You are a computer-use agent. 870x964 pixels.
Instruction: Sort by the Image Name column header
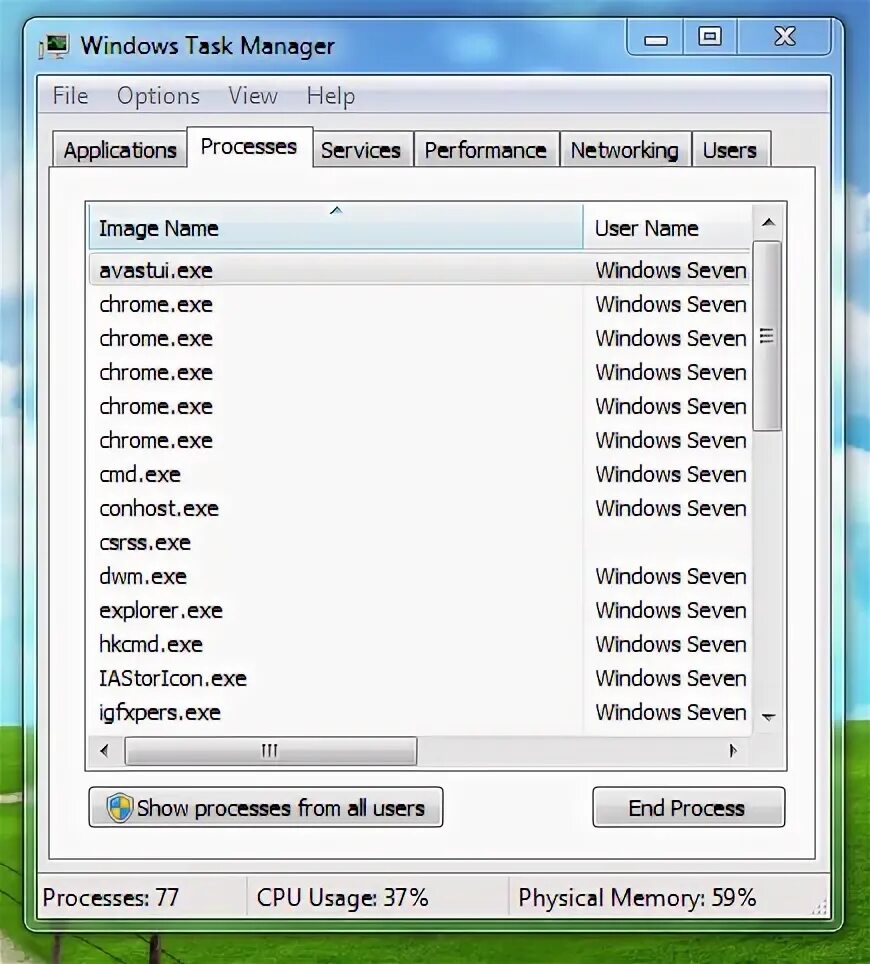point(336,227)
